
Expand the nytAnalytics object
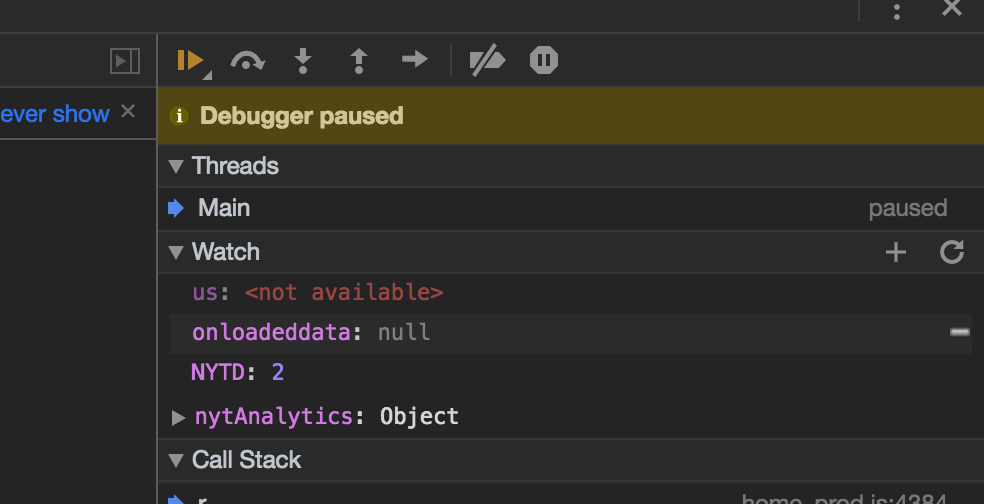[179, 417]
